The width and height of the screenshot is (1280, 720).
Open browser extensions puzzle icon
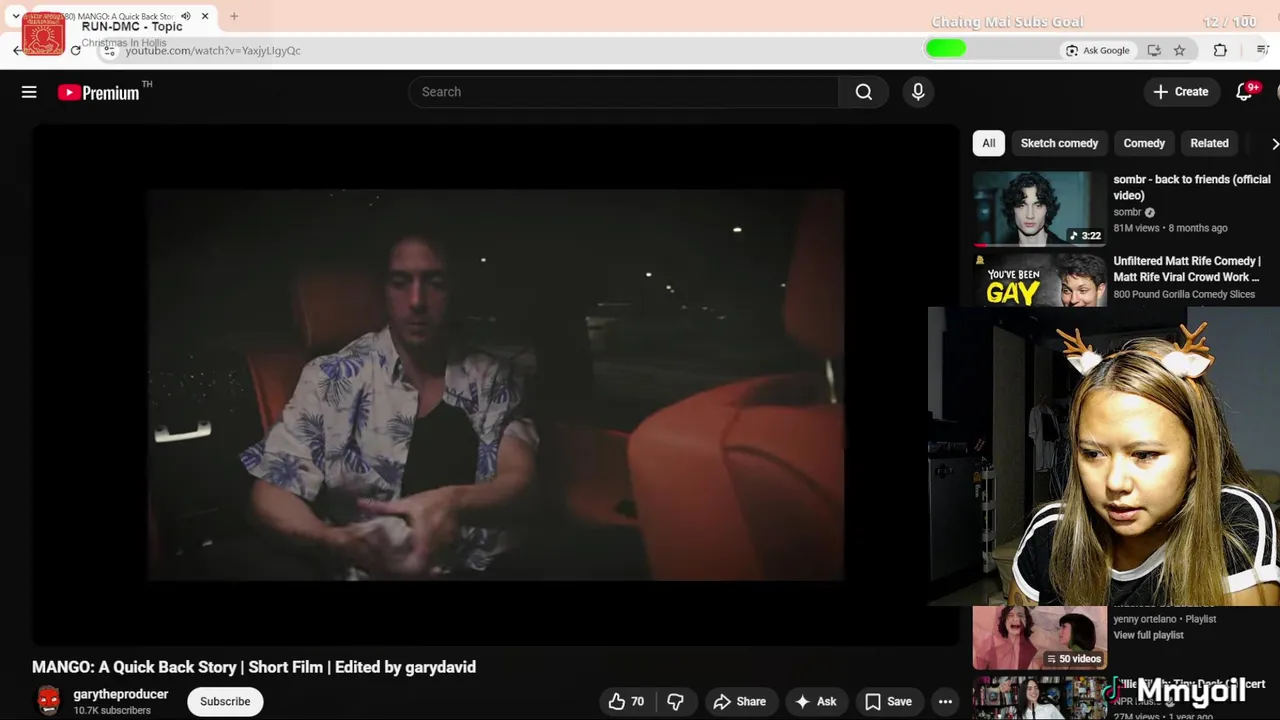[x=1220, y=50]
